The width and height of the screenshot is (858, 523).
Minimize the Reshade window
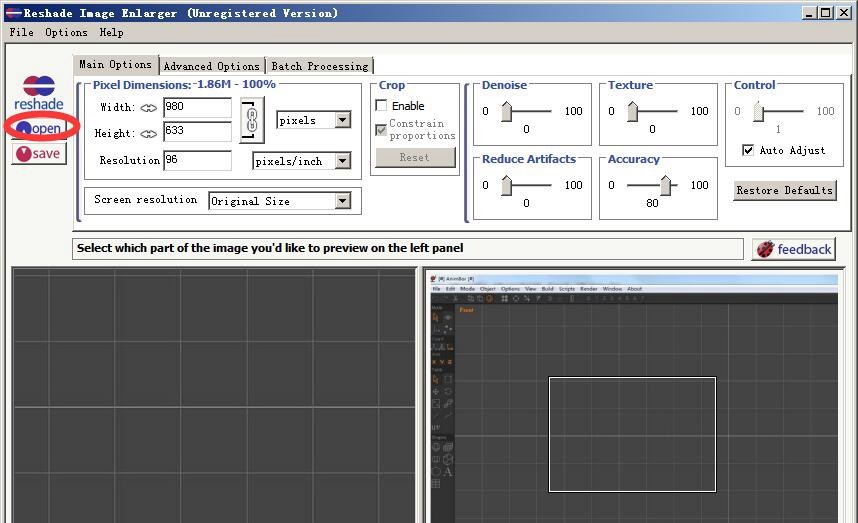[x=809, y=13]
